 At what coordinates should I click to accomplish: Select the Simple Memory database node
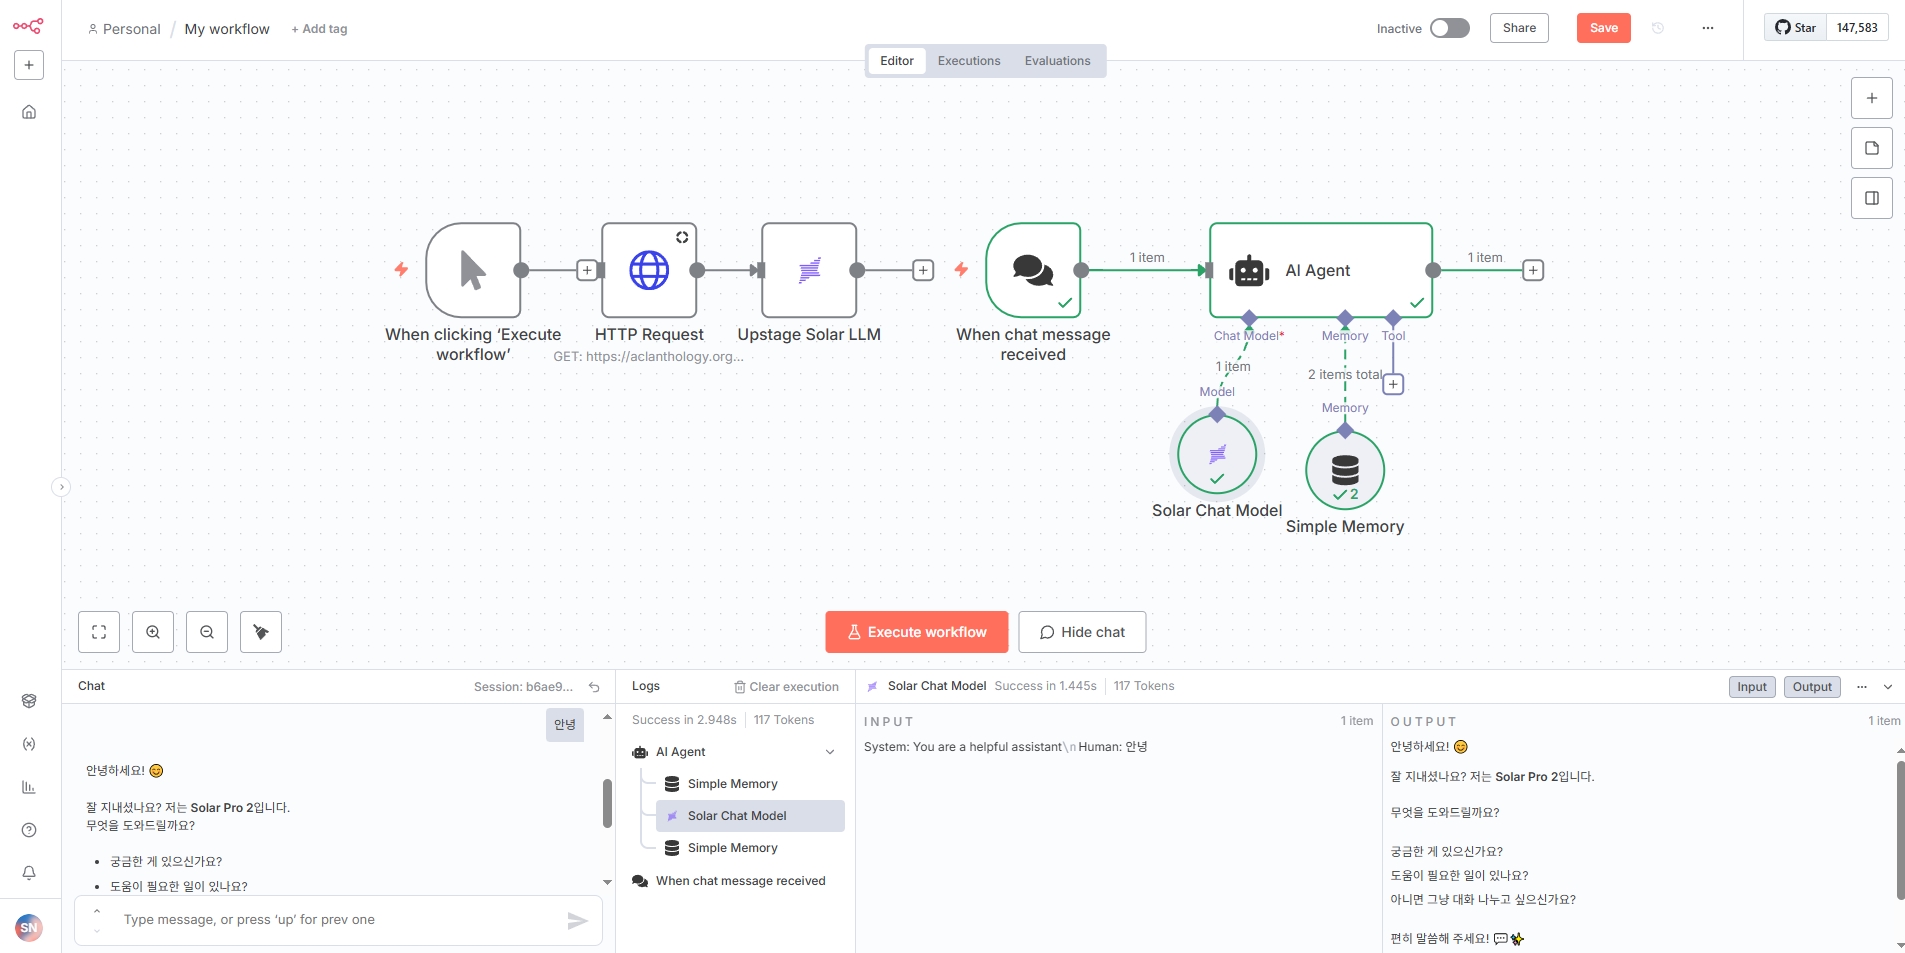click(x=1345, y=470)
